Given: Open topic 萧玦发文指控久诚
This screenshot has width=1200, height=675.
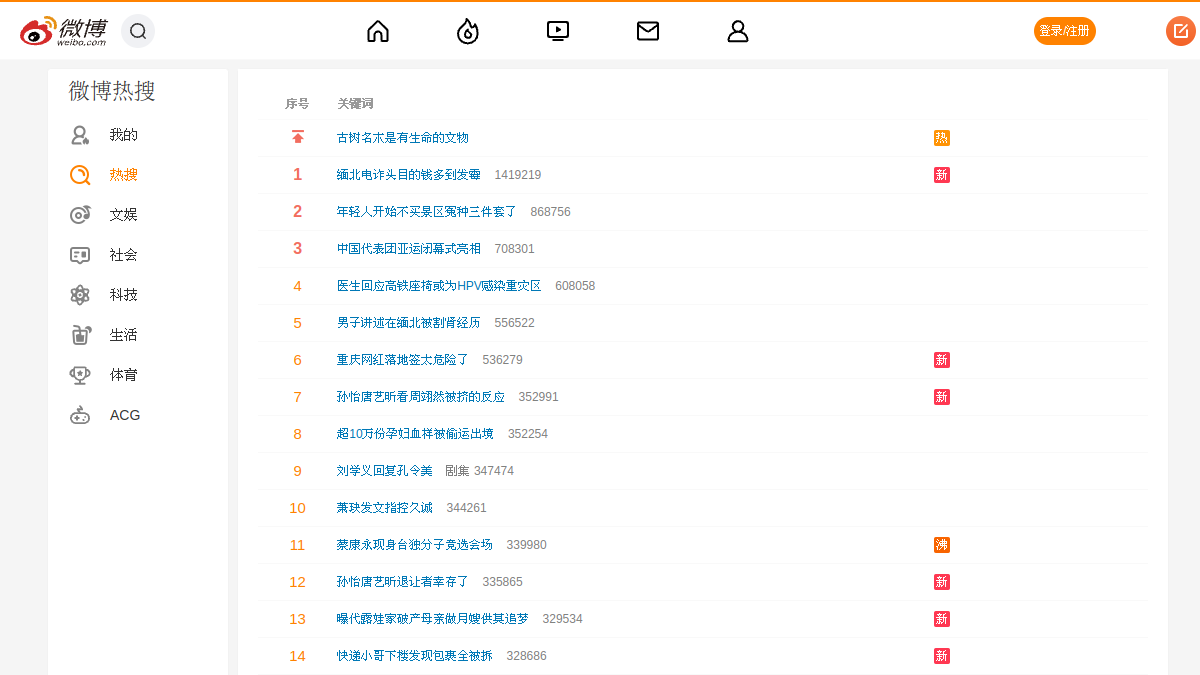Looking at the screenshot, I should click(385, 508).
